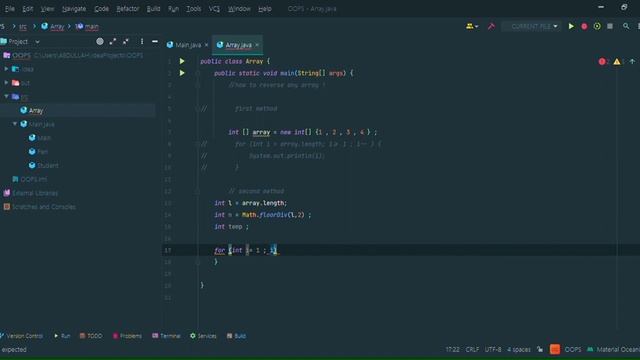Viewport: 640px width, 360px height.
Task: Open the Tools menu
Action: pos(193,9)
